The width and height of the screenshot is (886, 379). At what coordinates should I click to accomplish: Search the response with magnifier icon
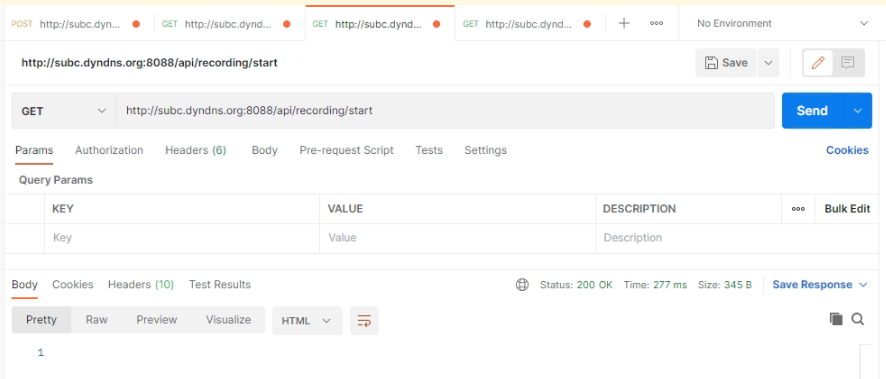858,320
